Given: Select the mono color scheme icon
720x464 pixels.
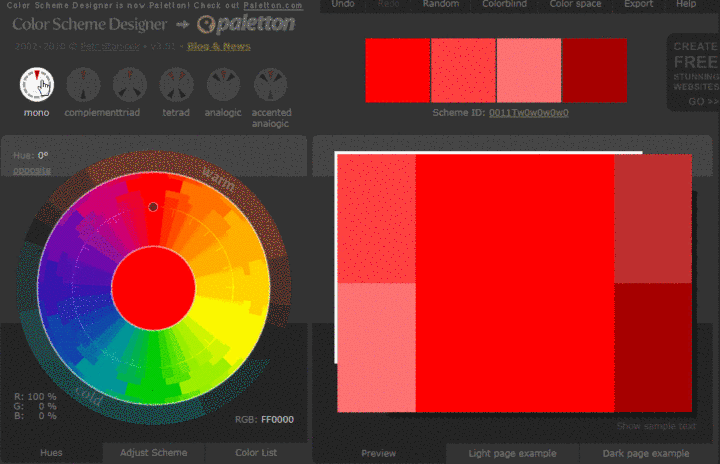Looking at the screenshot, I should (x=37, y=85).
